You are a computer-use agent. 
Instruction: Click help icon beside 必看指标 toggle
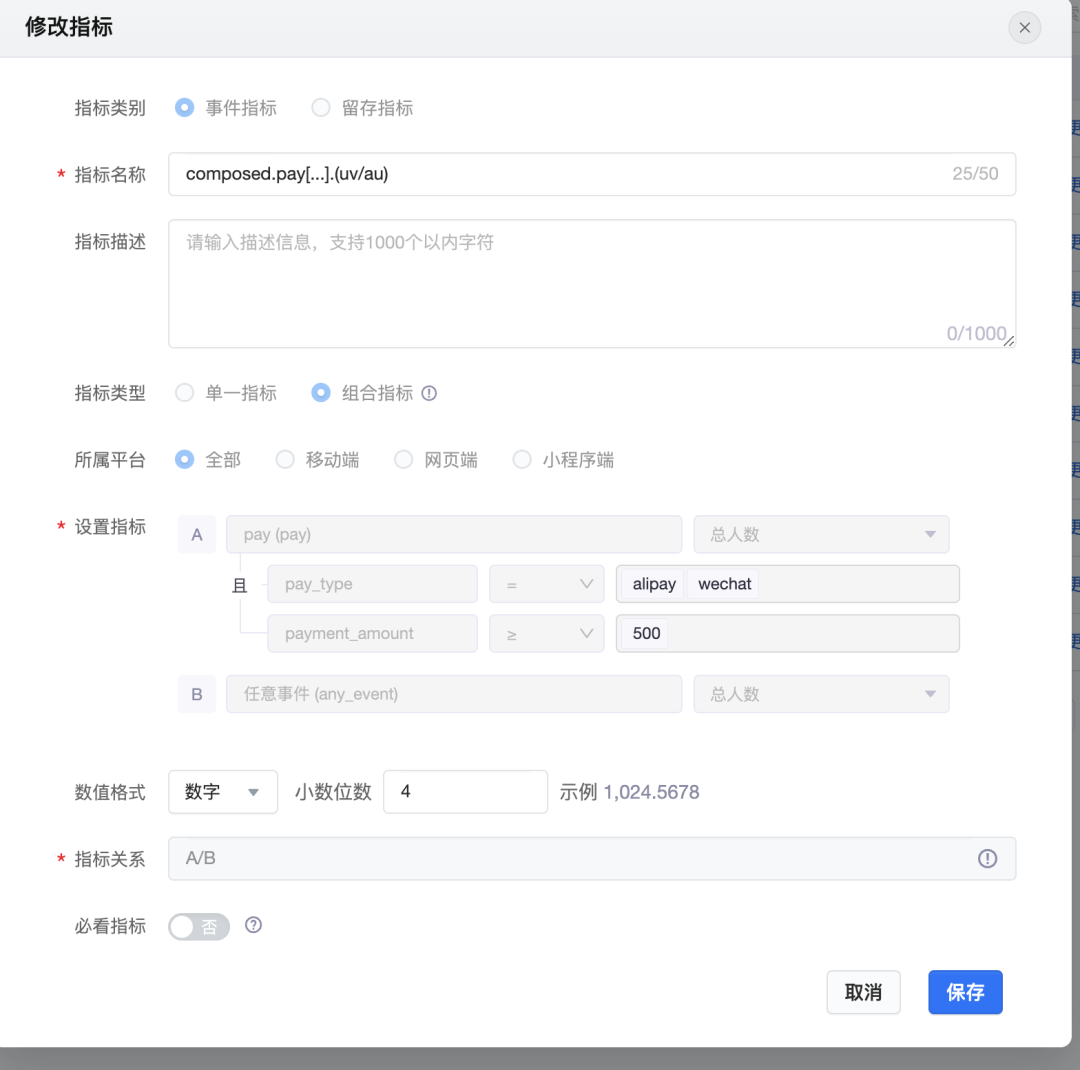point(254,926)
